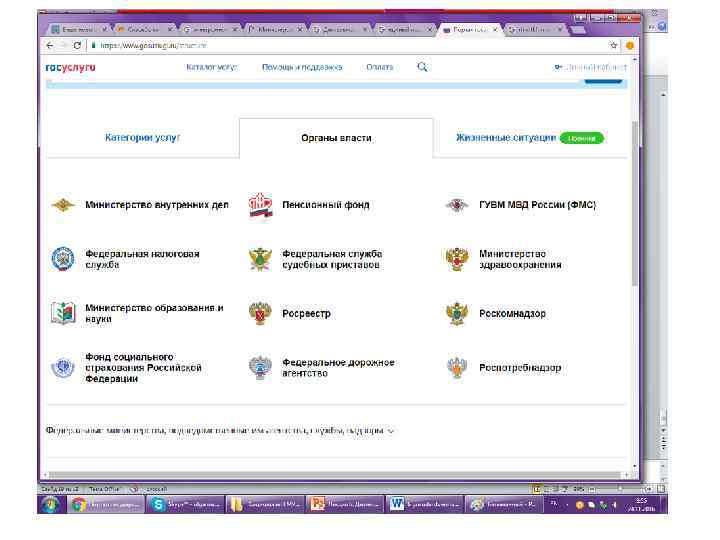Click the orange extension icon beside address bar
The image size is (720, 540).
point(630,45)
